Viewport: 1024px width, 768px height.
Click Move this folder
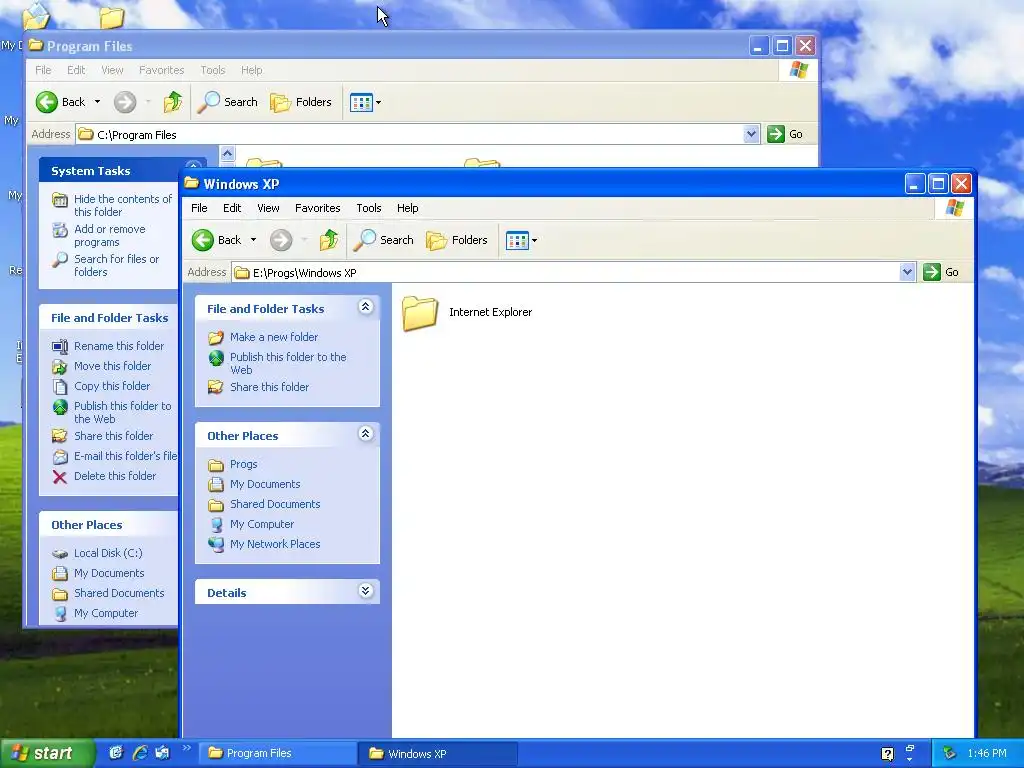tap(101, 366)
